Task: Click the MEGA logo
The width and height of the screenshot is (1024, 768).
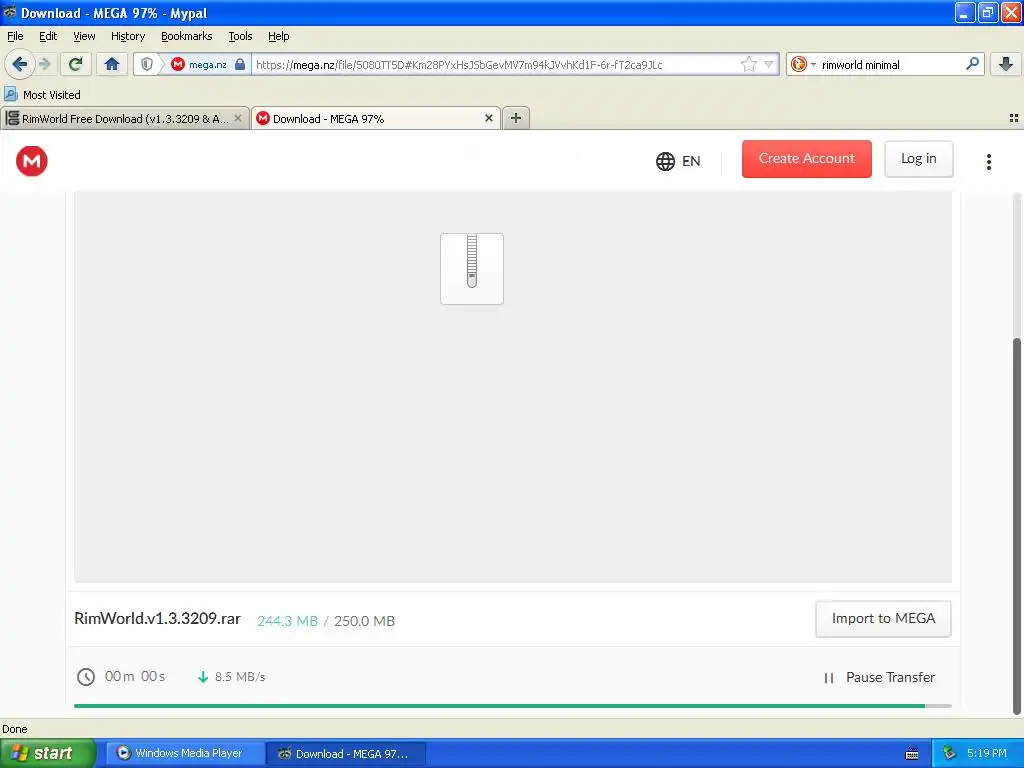Action: (31, 161)
